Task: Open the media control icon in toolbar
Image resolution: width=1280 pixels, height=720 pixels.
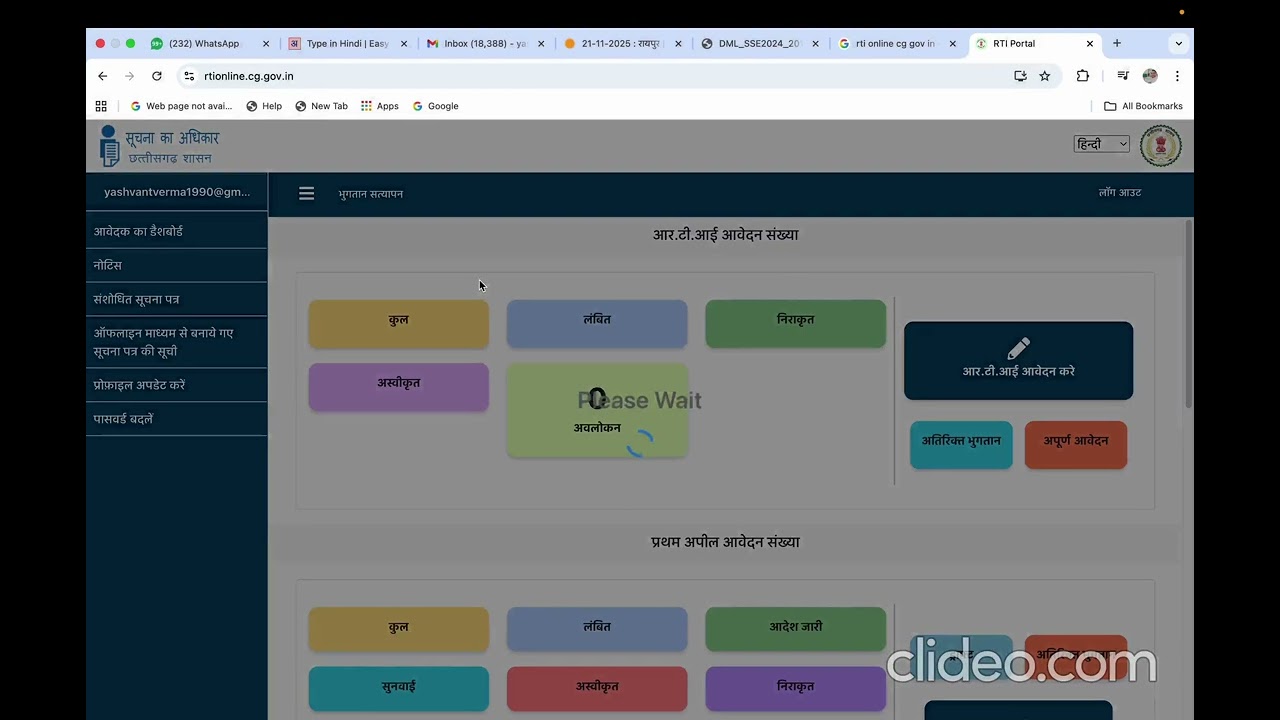Action: [x=1123, y=76]
